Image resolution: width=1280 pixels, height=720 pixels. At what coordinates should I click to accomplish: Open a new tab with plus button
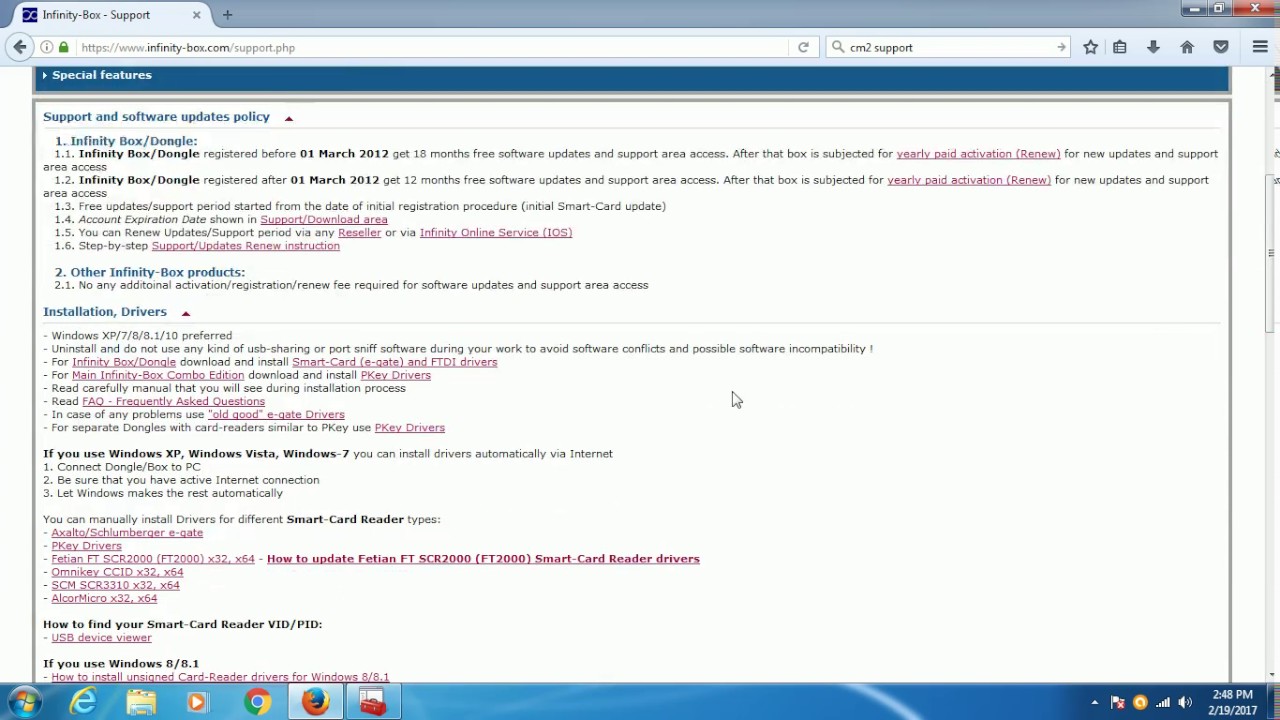click(x=227, y=15)
